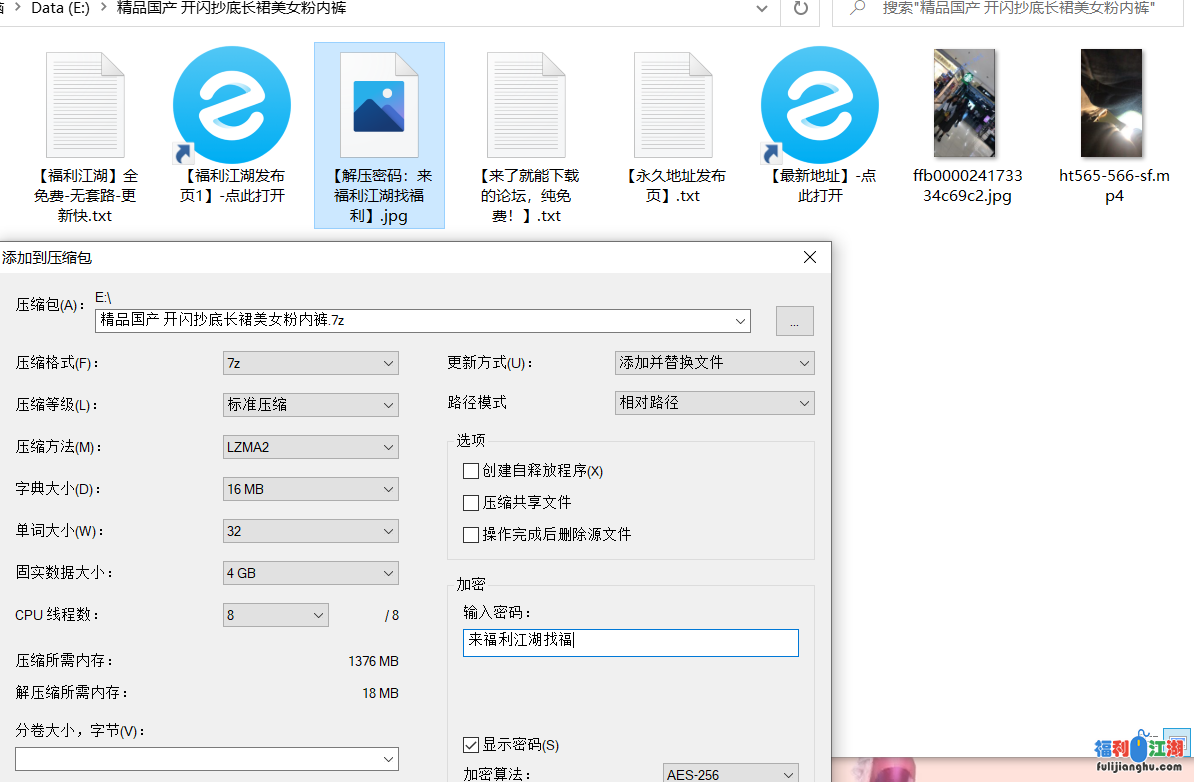This screenshot has height=782, width=1194.
Task: Expand the address bar history chevron
Action: point(763,9)
